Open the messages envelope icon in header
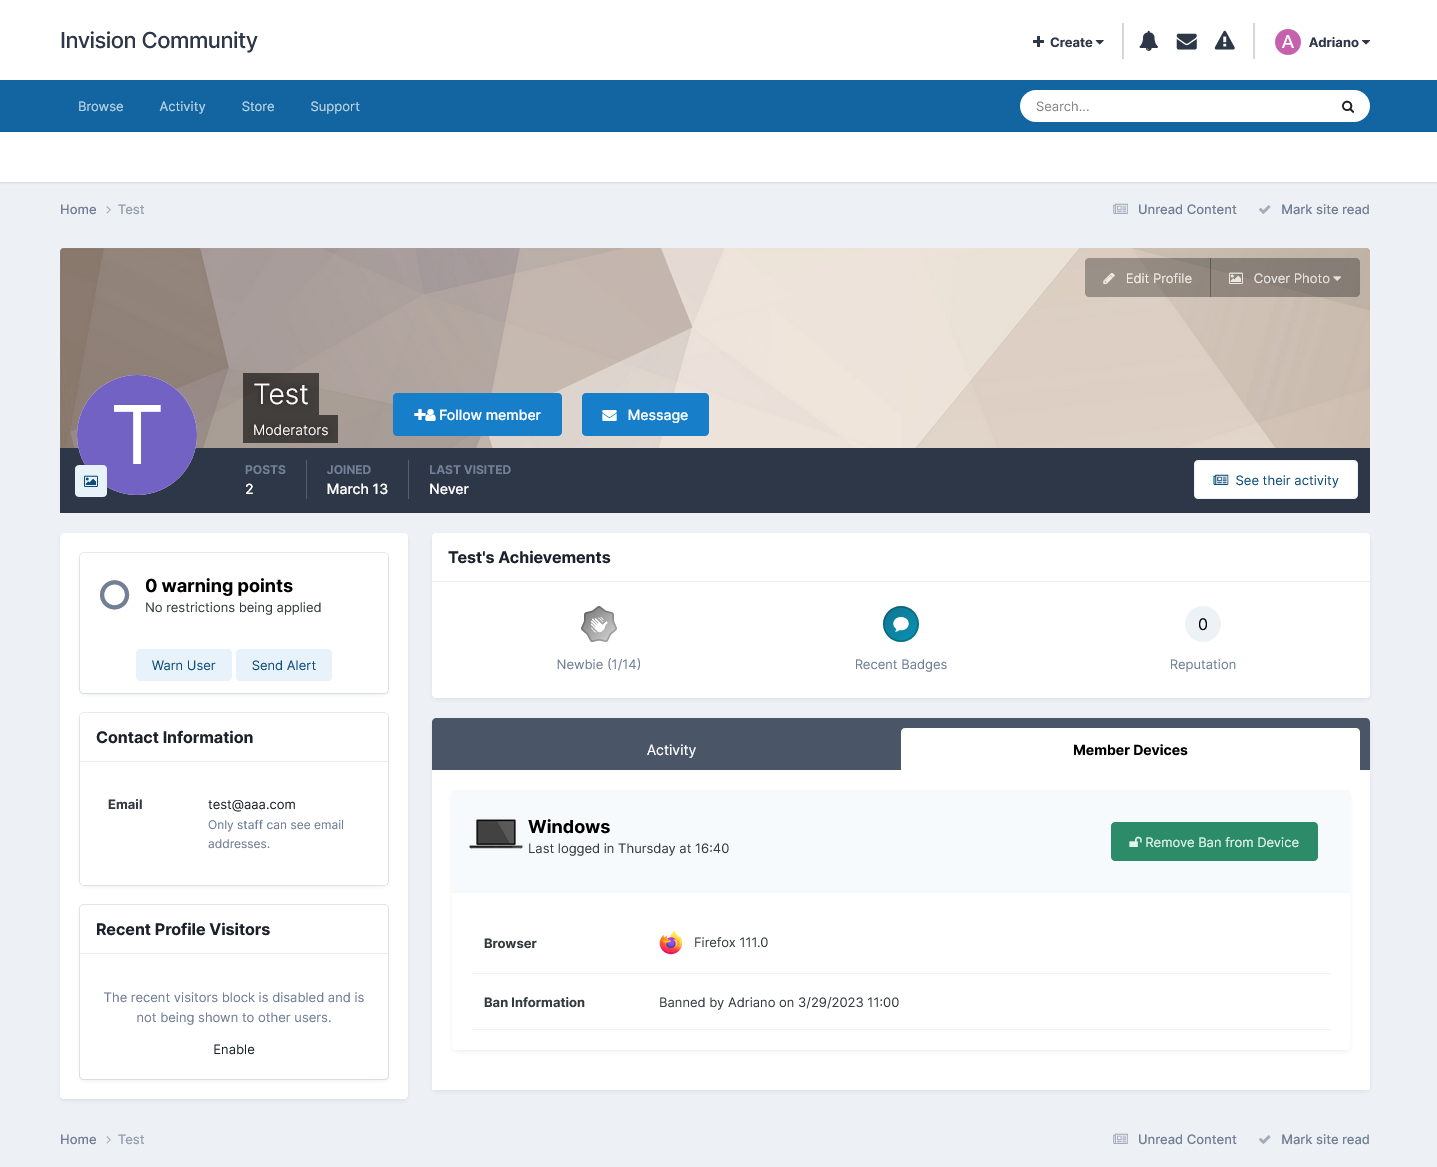This screenshot has height=1167, width=1437. point(1186,41)
